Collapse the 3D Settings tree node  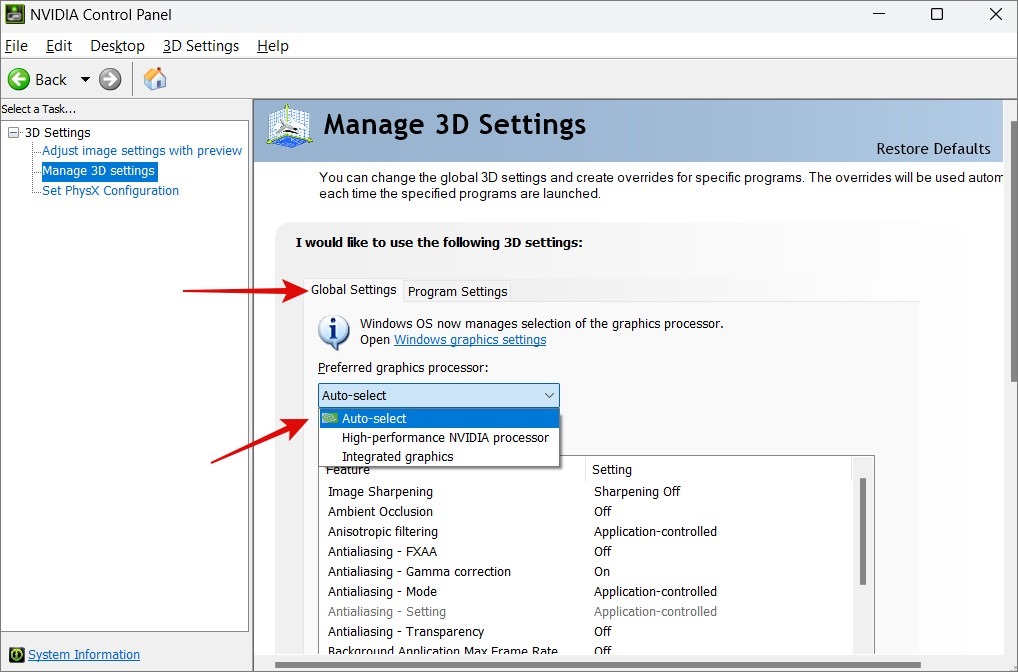pyautogui.click(x=13, y=132)
